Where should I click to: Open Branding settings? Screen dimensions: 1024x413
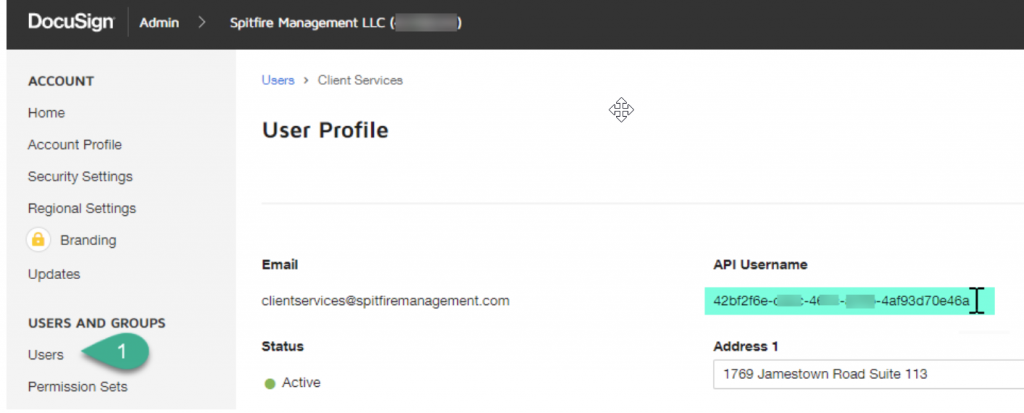[x=88, y=240]
